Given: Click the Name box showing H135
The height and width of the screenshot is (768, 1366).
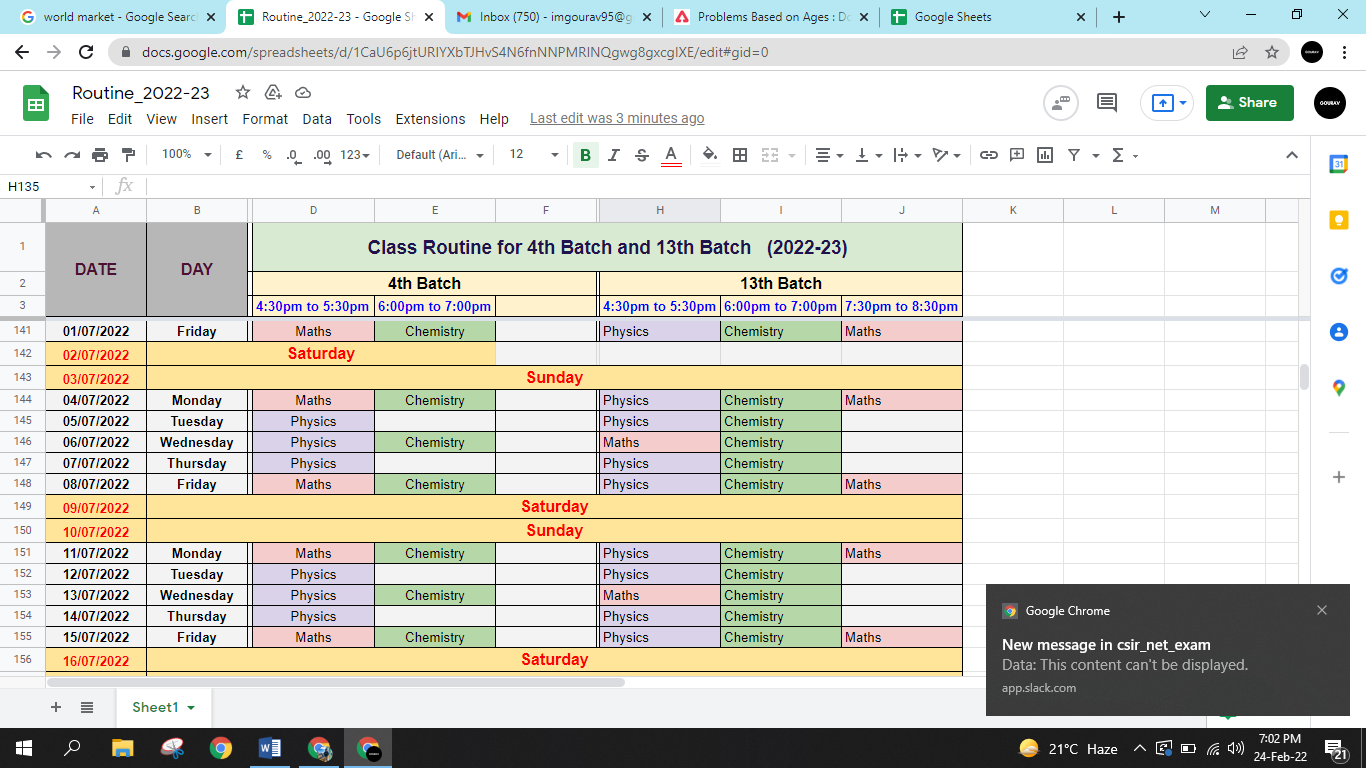Looking at the screenshot, I should 51,186.
